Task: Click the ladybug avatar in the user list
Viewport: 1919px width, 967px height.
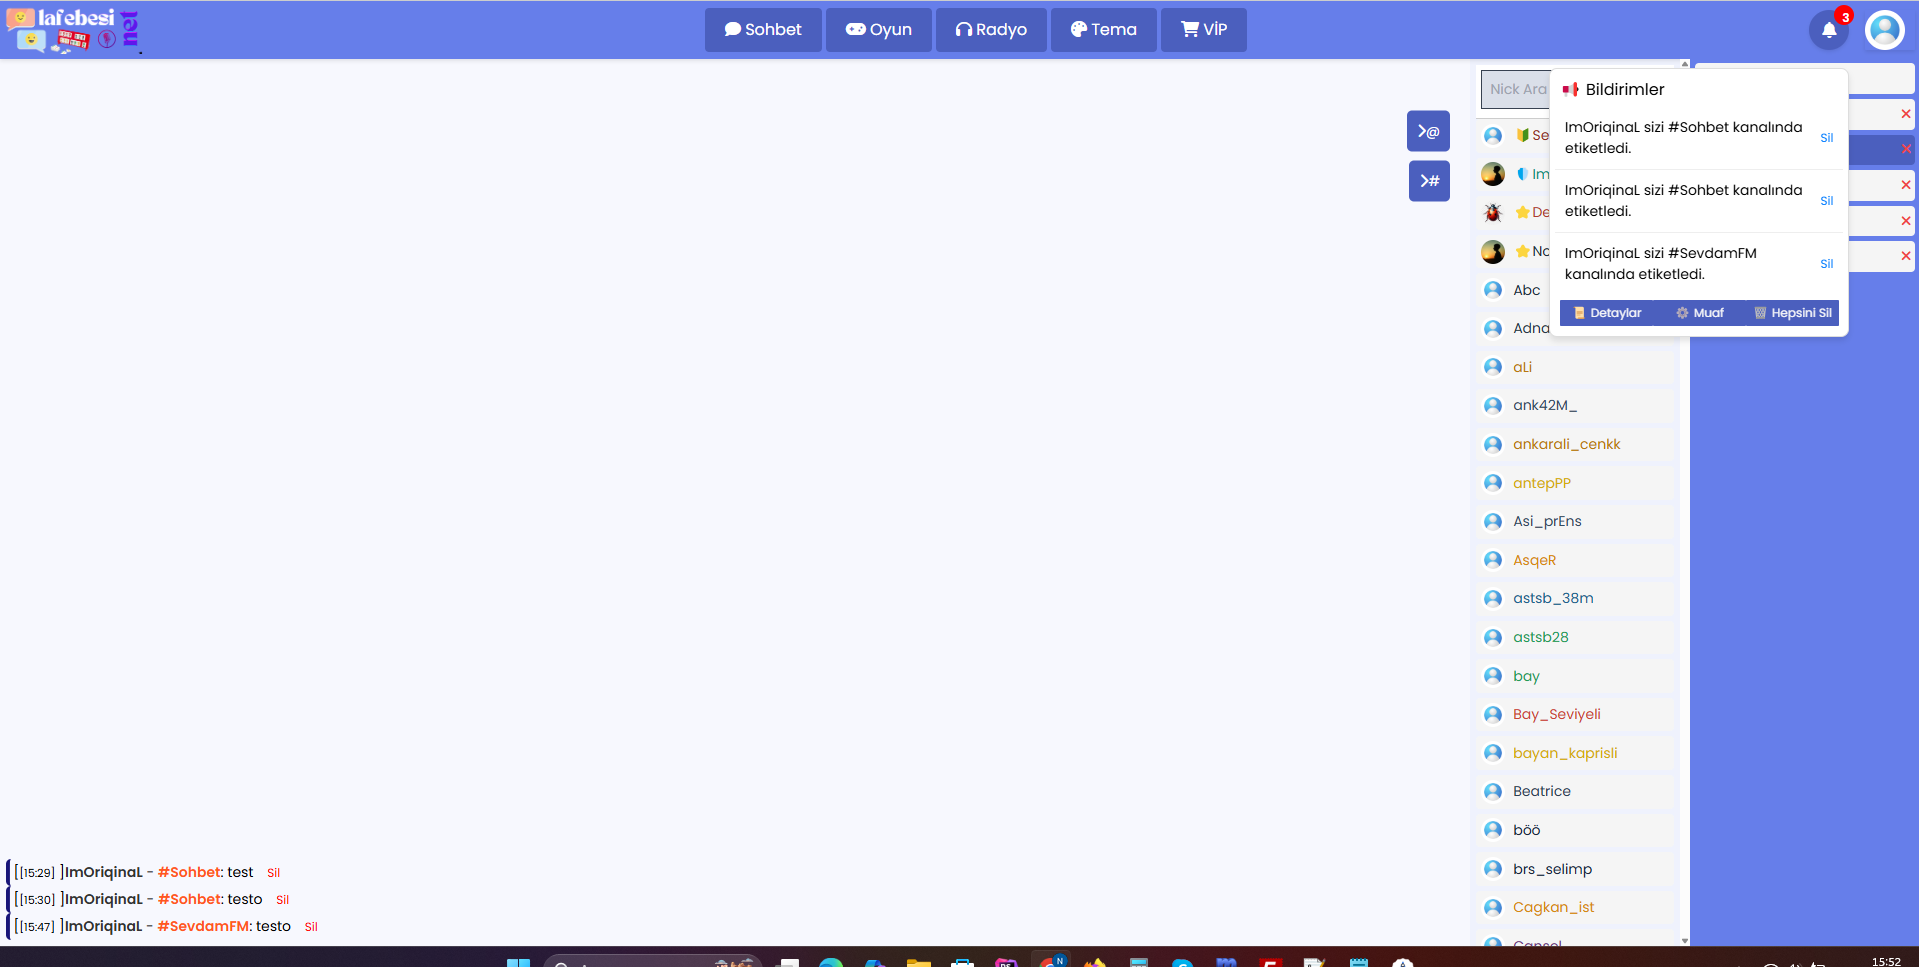Action: (1493, 212)
